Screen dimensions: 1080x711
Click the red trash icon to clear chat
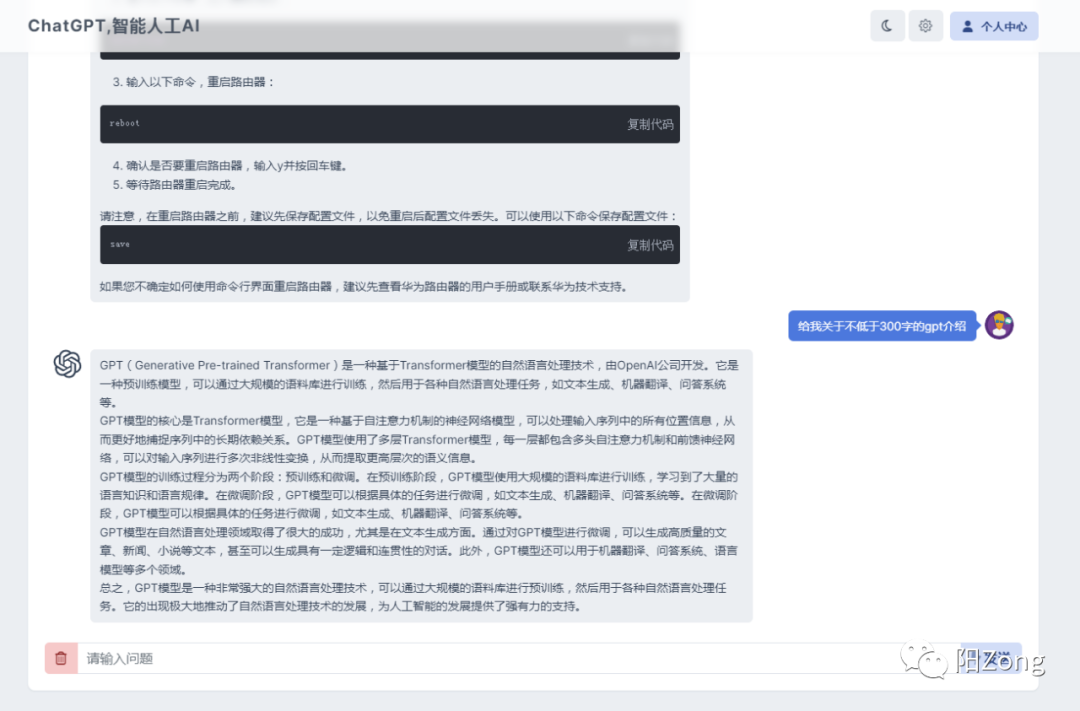[61, 658]
